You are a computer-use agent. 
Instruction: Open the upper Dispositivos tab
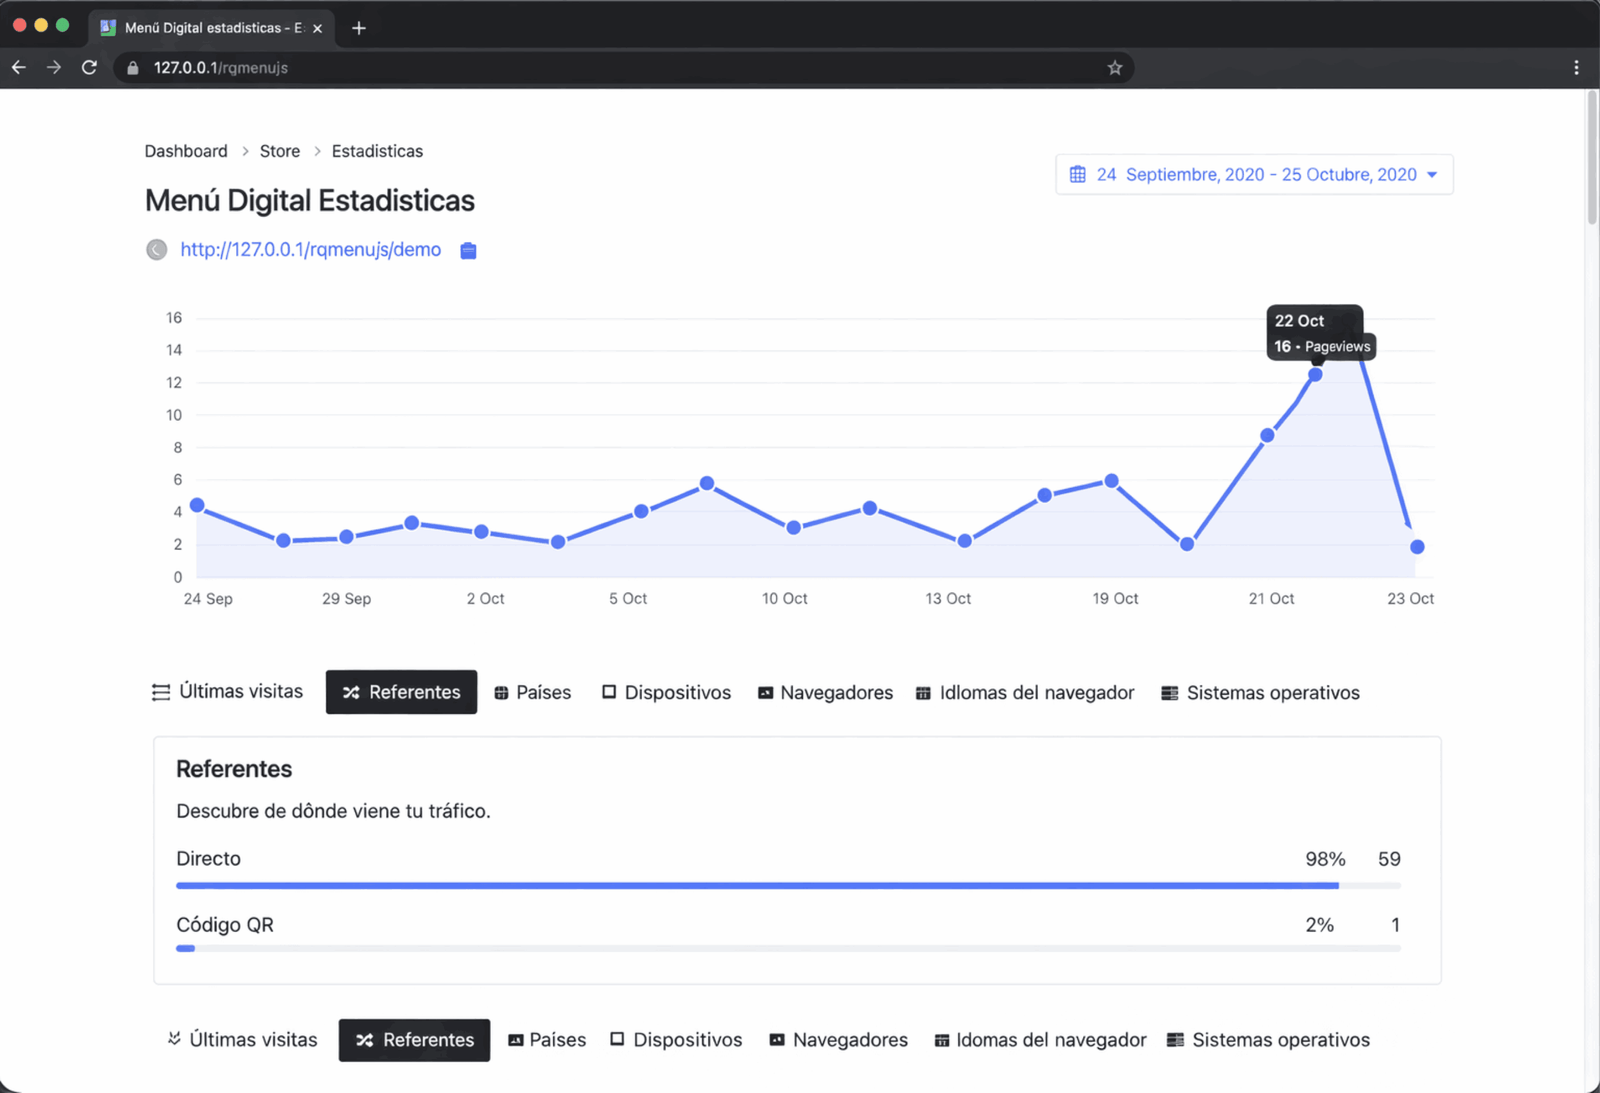coord(667,692)
